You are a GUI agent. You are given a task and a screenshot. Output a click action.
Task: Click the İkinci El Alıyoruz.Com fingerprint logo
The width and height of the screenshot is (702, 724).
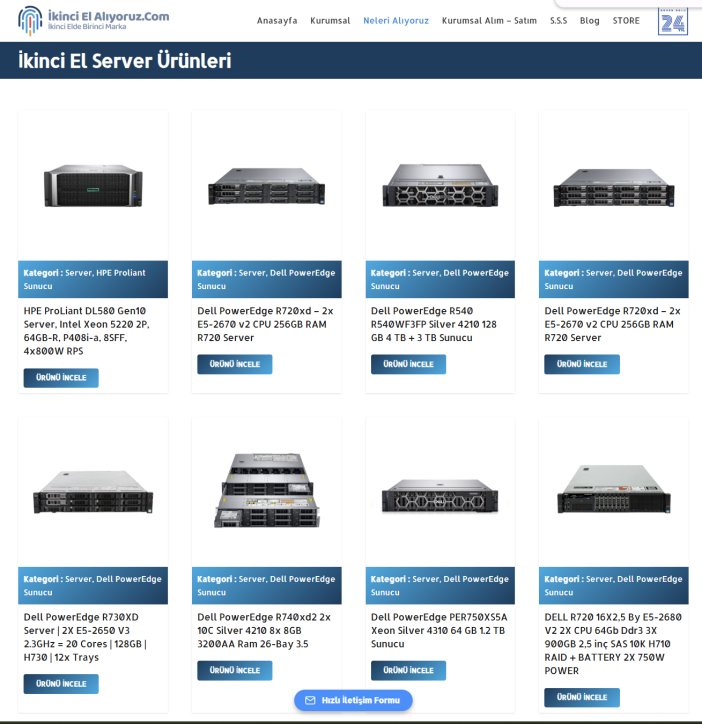pos(30,20)
